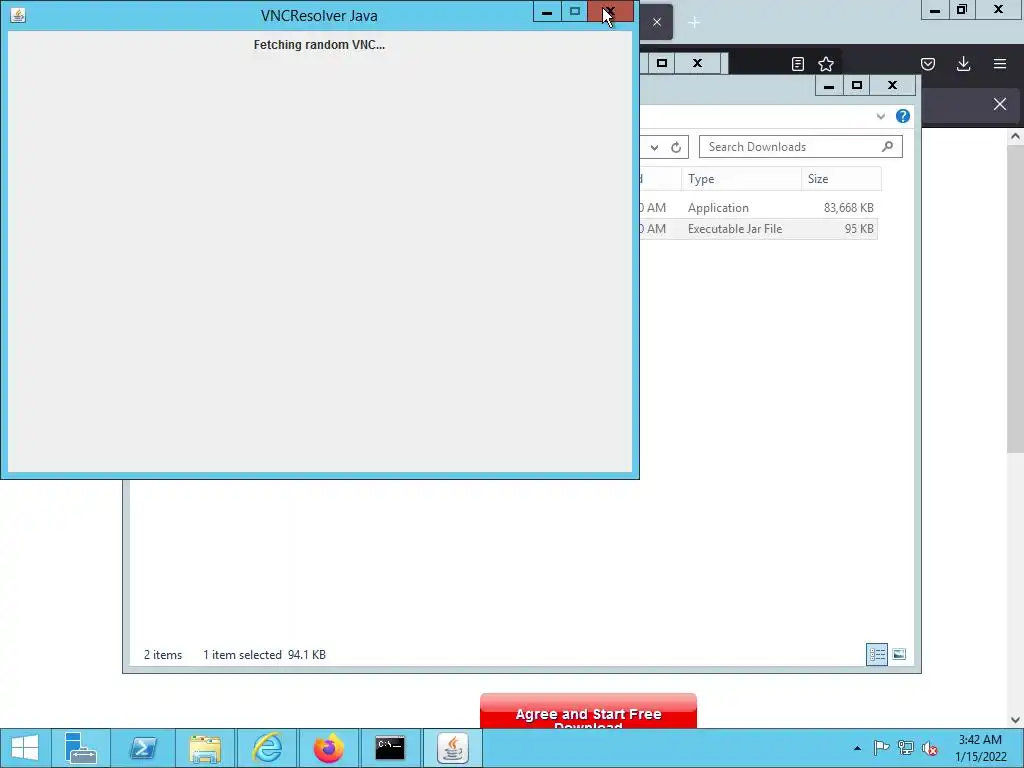Open the Explorer help icon

pos(903,116)
